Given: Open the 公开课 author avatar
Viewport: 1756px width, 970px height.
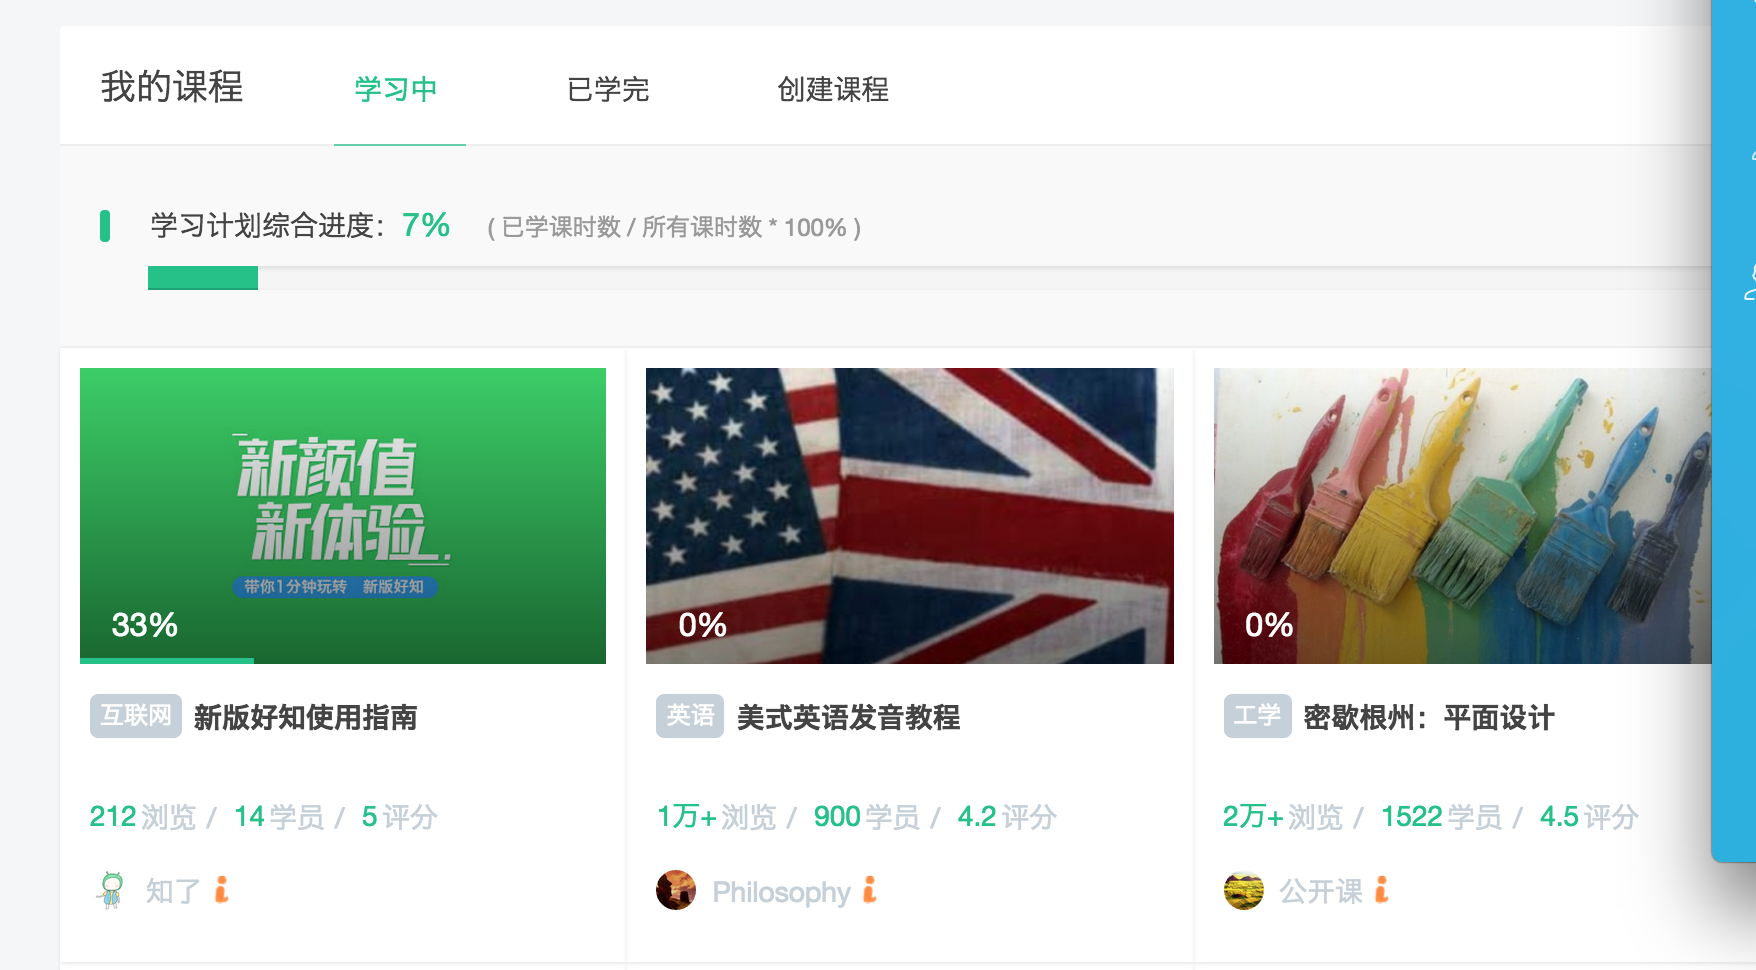Looking at the screenshot, I should pos(1244,890).
